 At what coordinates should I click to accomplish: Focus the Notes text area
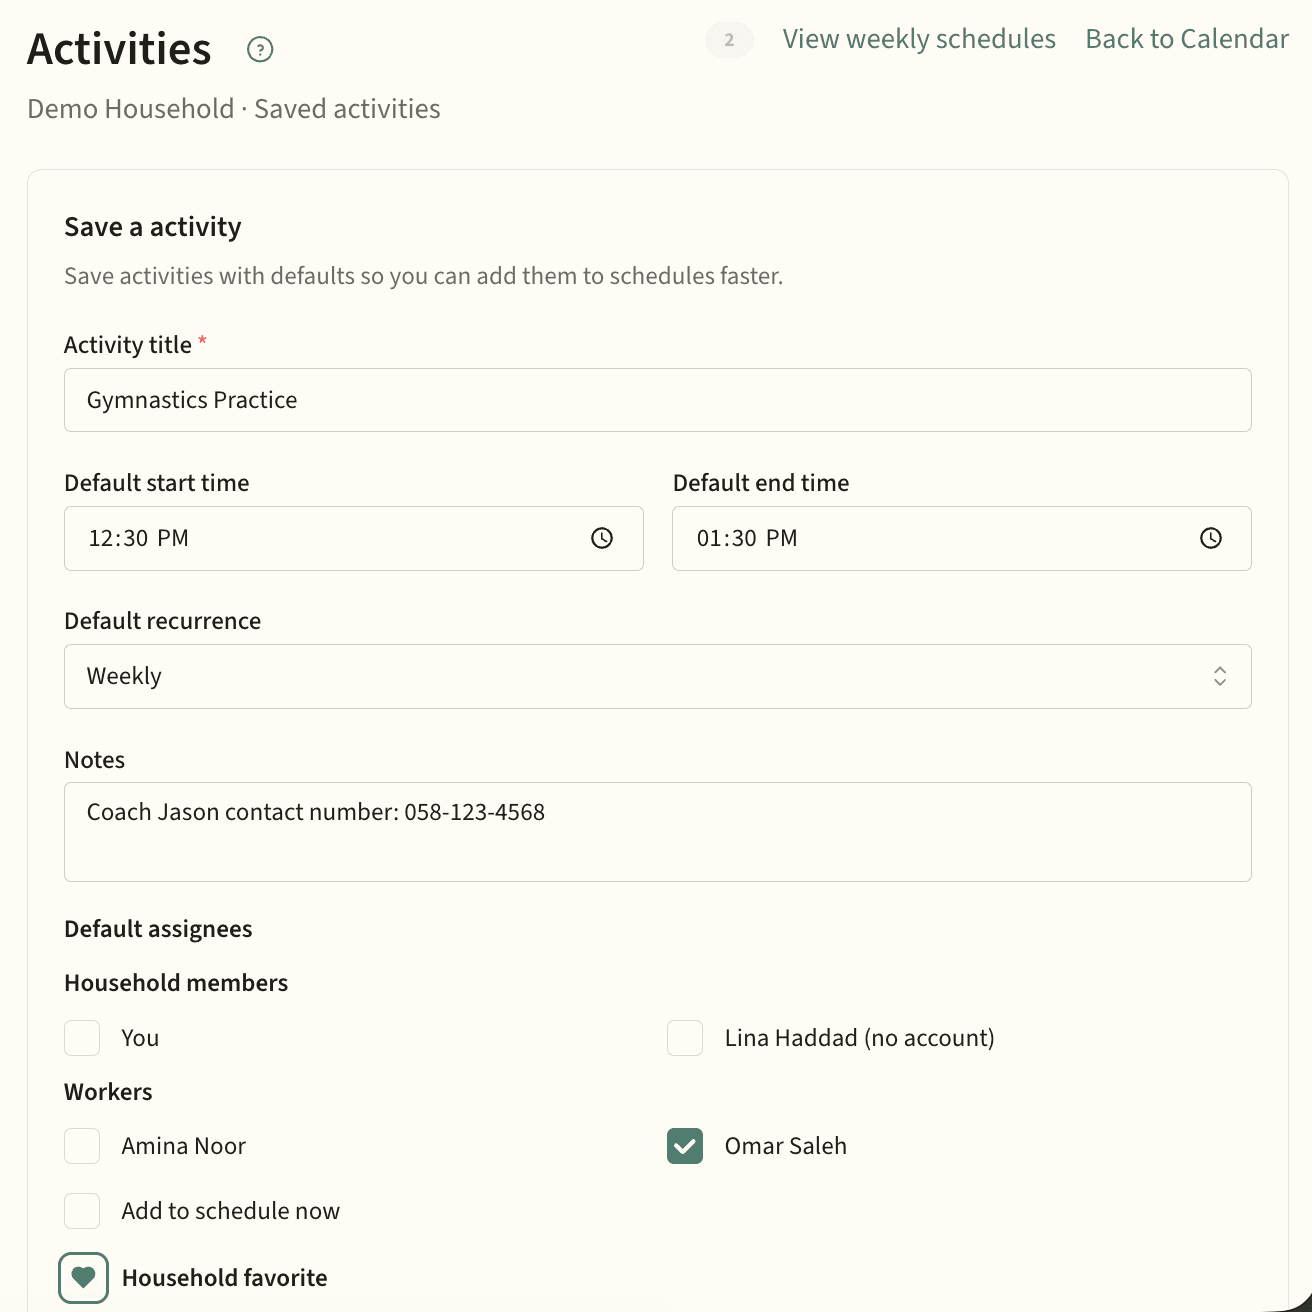pyautogui.click(x=657, y=832)
